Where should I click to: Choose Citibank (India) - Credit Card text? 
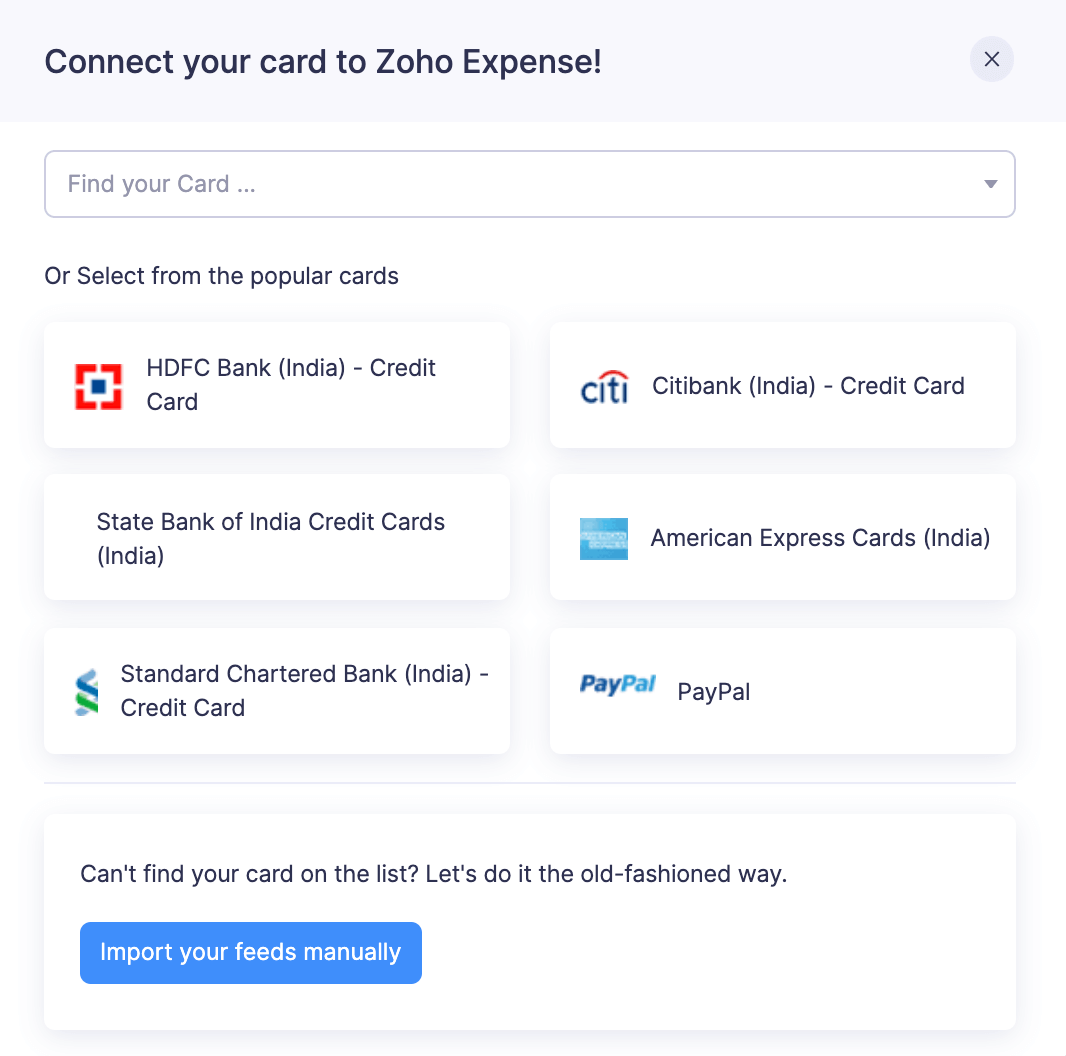[x=808, y=386]
